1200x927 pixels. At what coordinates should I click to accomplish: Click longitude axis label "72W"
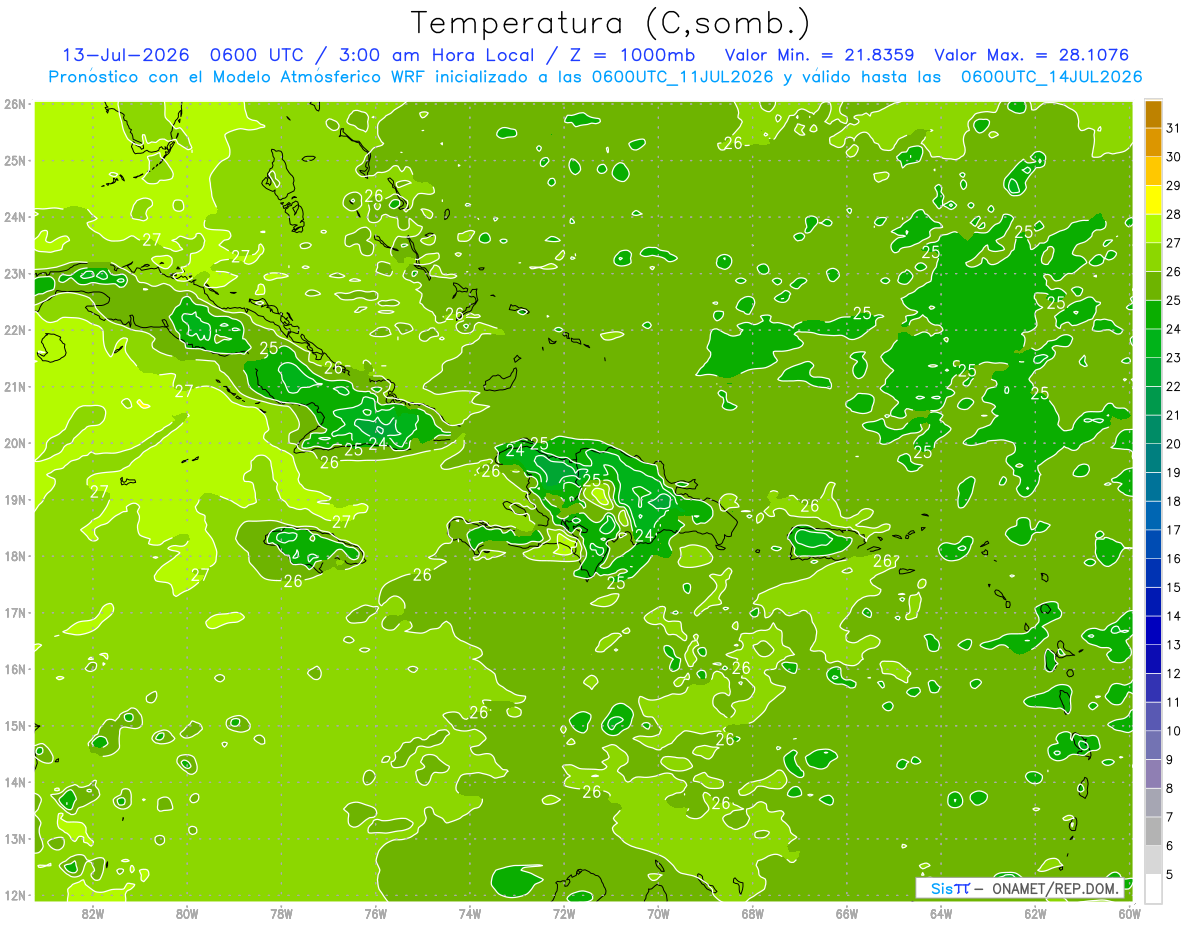tap(564, 912)
